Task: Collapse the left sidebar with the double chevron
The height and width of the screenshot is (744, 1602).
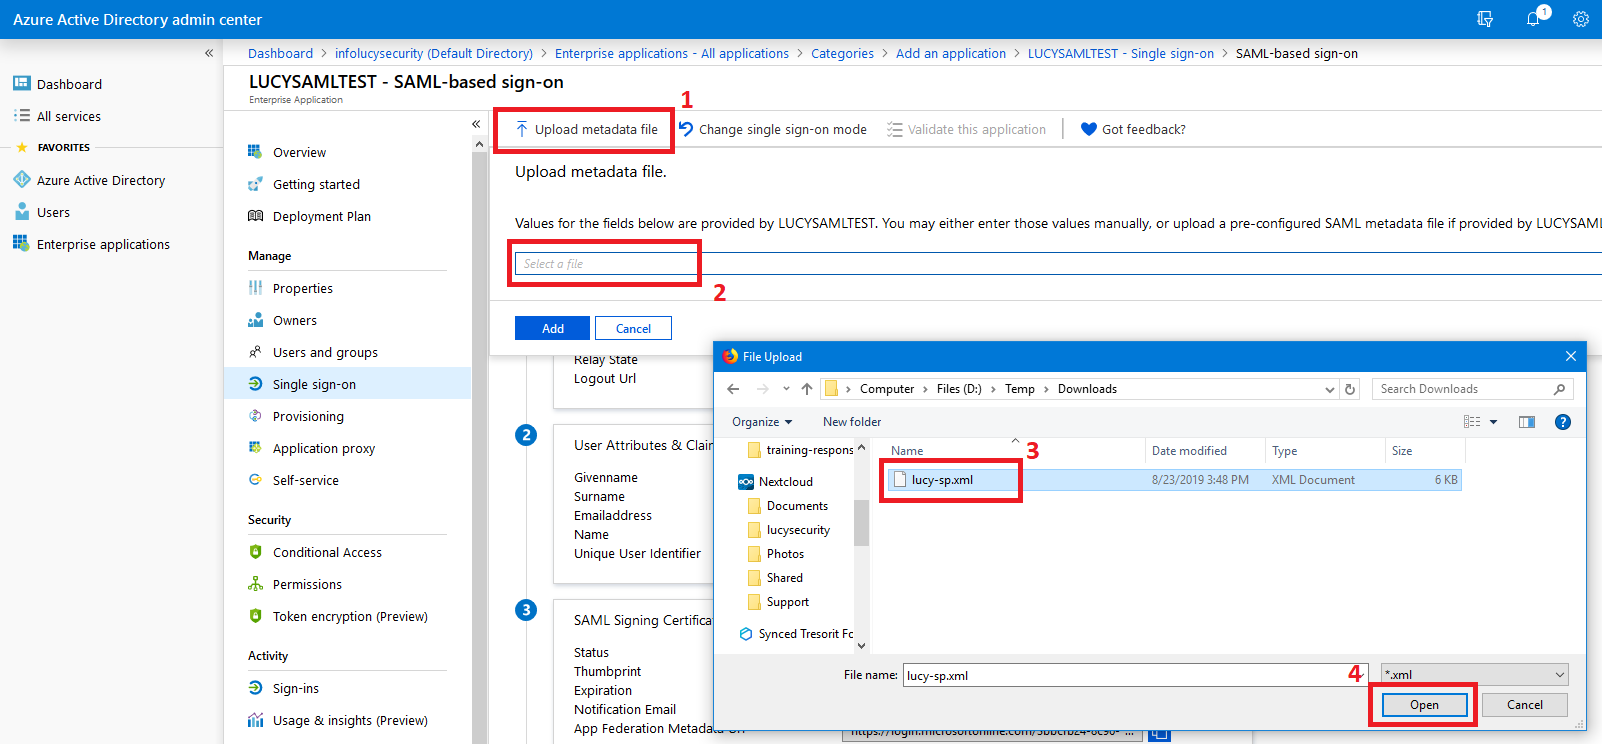Action: (x=209, y=53)
